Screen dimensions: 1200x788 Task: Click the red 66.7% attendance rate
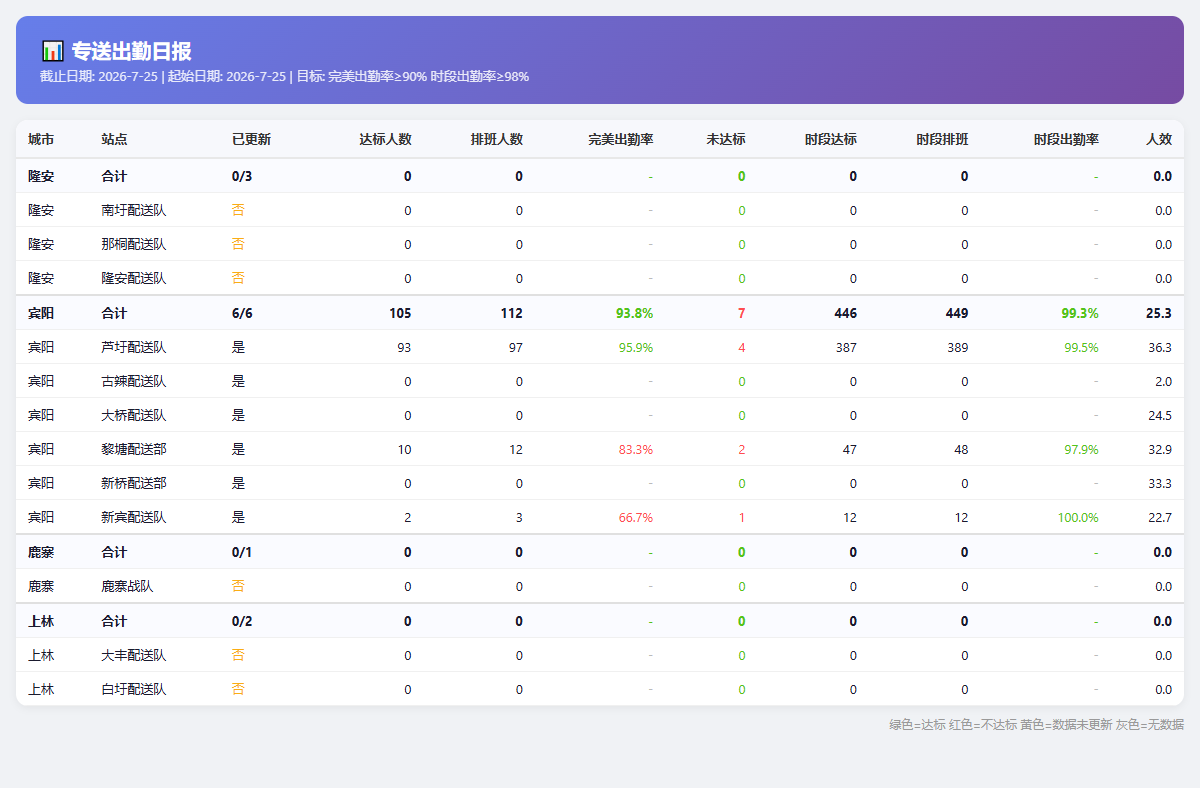point(636,517)
